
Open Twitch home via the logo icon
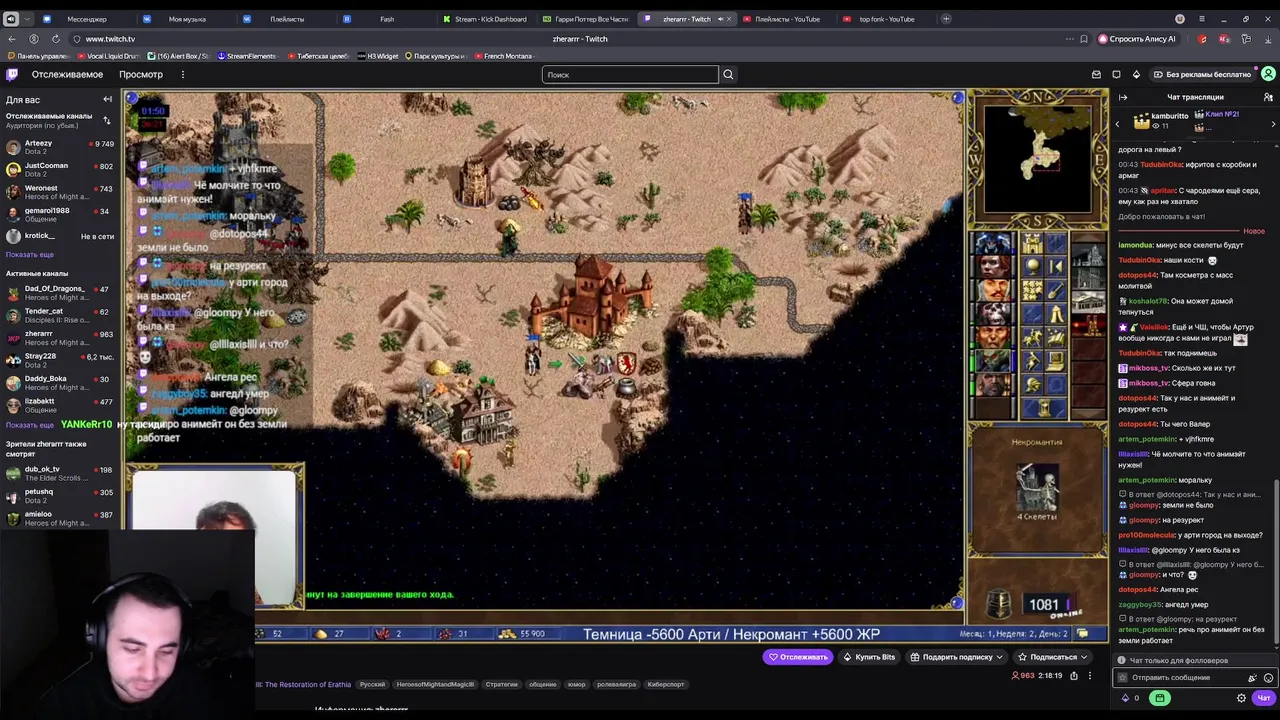pos(12,74)
